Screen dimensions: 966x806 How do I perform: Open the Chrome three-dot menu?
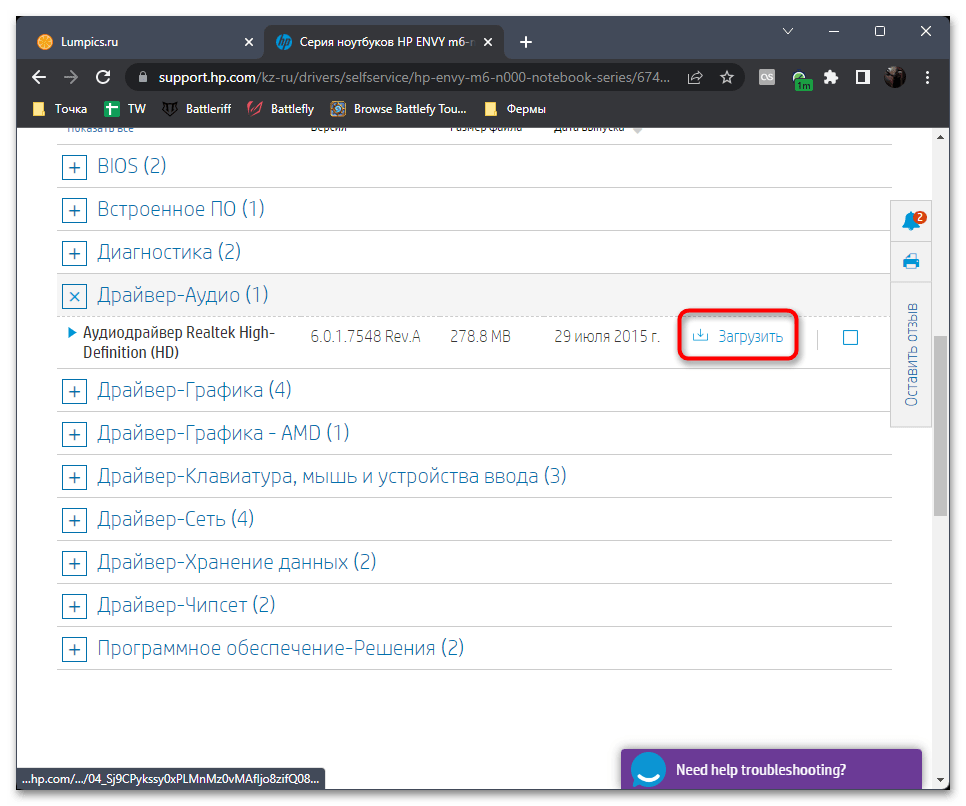(927, 77)
